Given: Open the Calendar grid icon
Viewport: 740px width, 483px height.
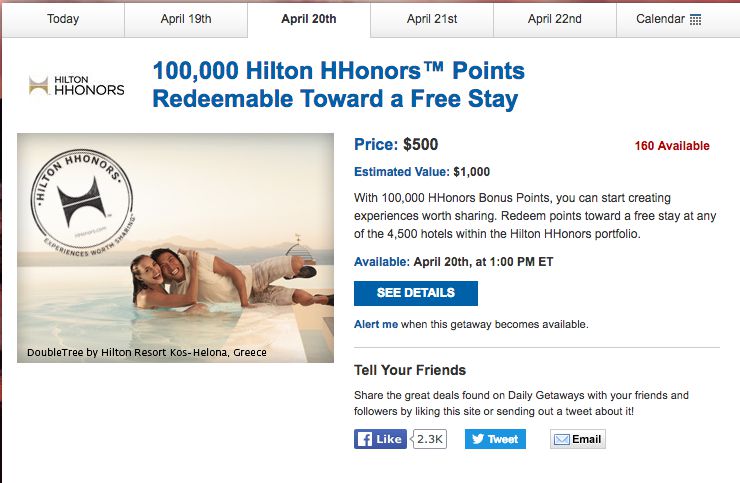Looking at the screenshot, I should [x=695, y=19].
